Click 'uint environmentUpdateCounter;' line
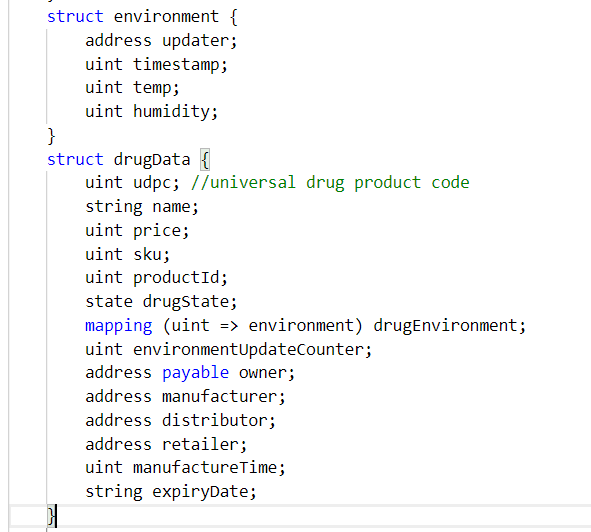Image resolution: width=591 pixels, height=532 pixels. click(228, 350)
